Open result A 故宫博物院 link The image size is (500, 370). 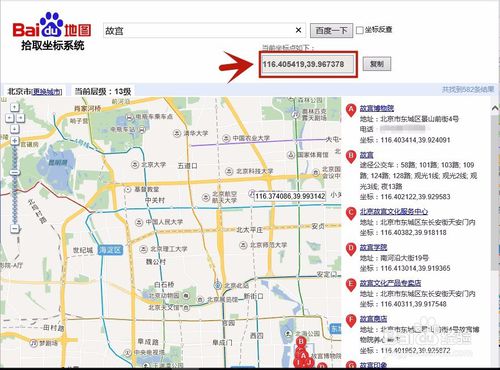[377, 108]
